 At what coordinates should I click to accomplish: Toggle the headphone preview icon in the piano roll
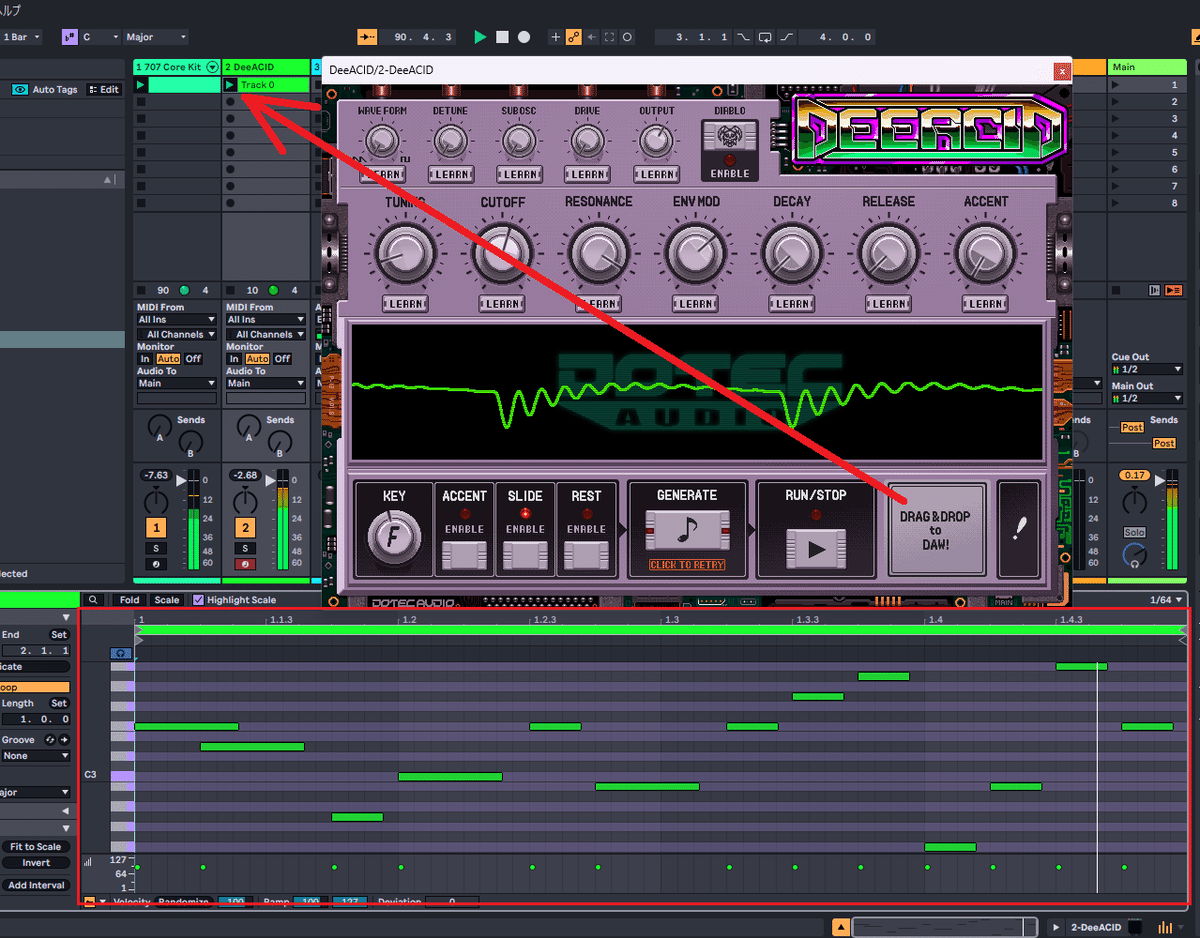click(x=121, y=653)
